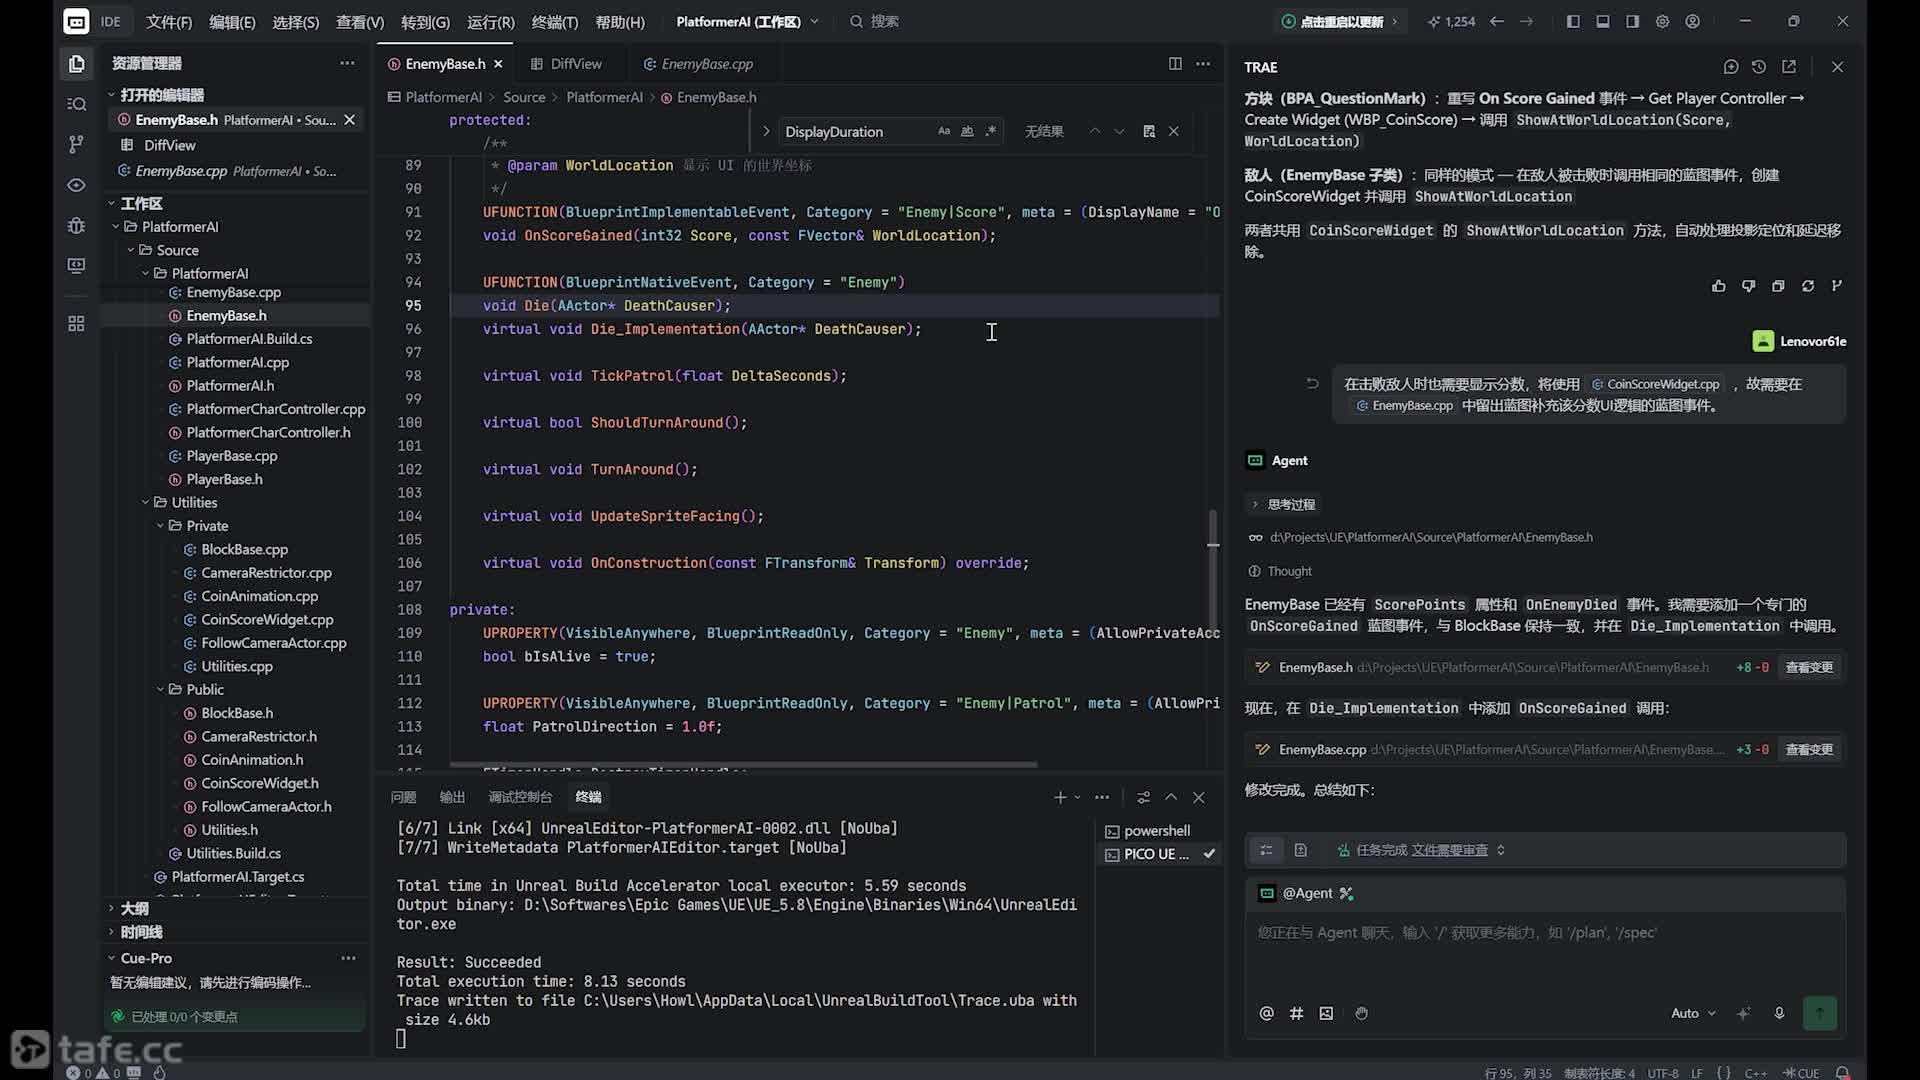The image size is (1920, 1080).
Task: Focus the find input containing DisplayDuration
Action: click(x=857, y=131)
